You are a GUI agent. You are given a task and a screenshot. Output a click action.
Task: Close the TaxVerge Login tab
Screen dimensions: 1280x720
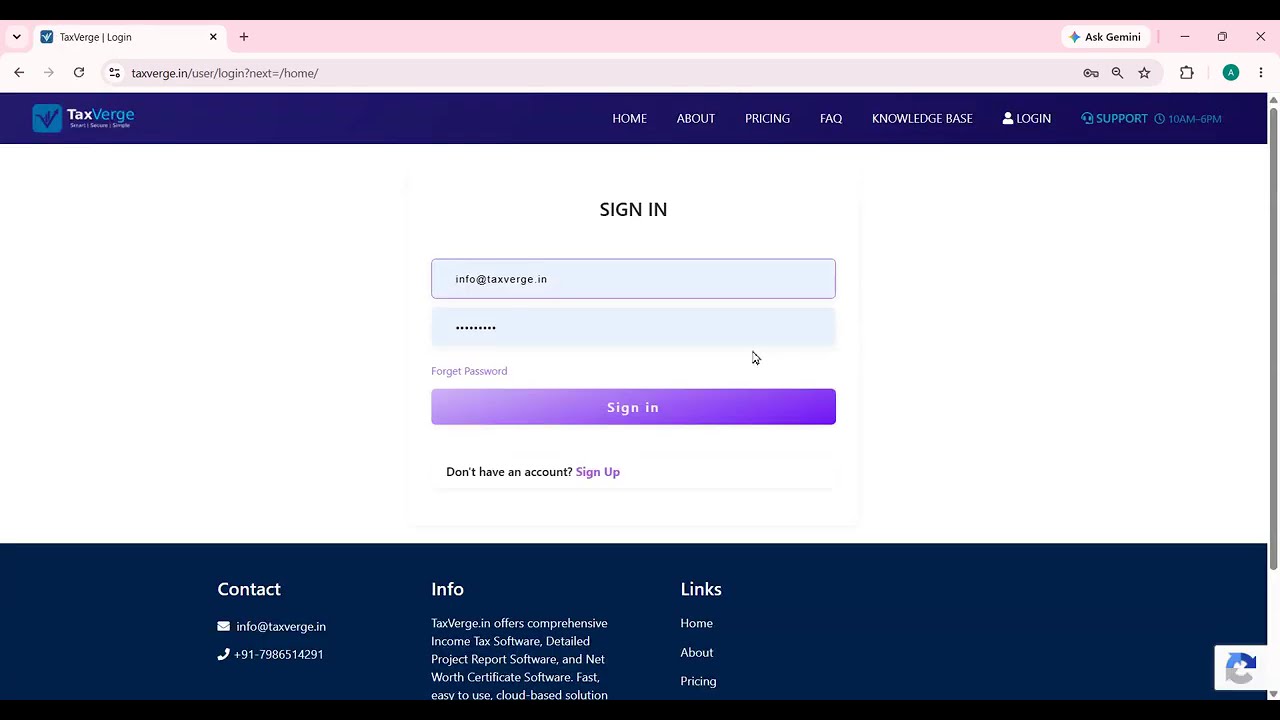pos(213,37)
